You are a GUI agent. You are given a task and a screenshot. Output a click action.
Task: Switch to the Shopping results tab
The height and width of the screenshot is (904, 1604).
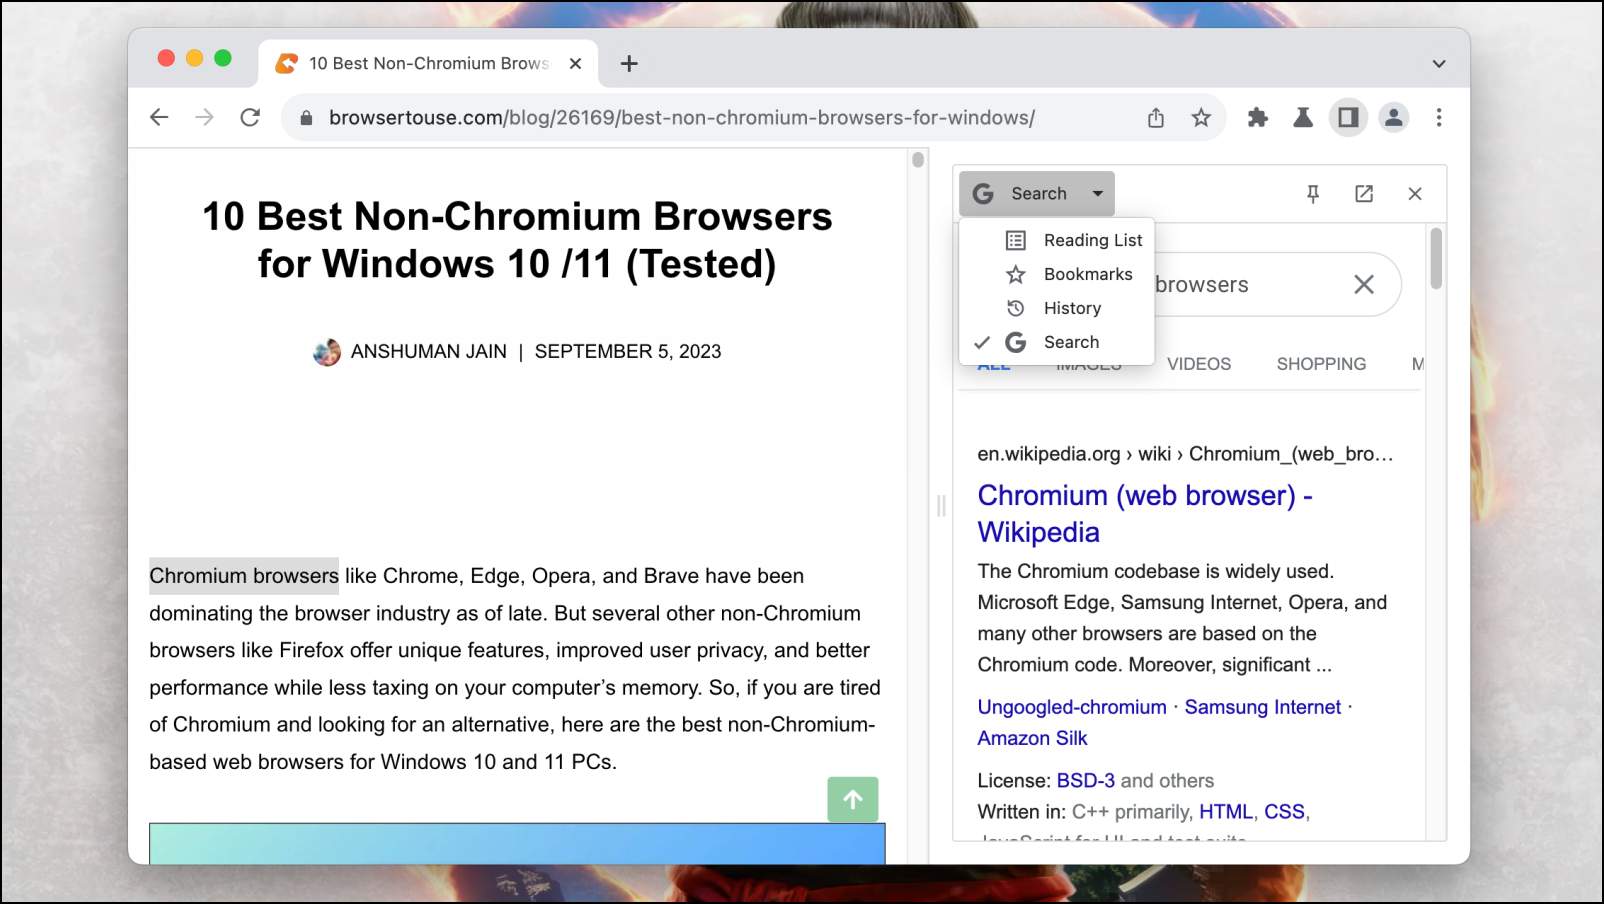point(1321,364)
